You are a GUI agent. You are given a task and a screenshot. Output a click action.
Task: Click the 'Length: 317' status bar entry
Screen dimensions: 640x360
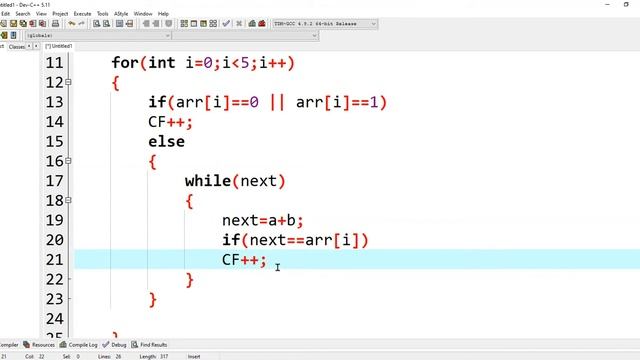(x=153, y=356)
